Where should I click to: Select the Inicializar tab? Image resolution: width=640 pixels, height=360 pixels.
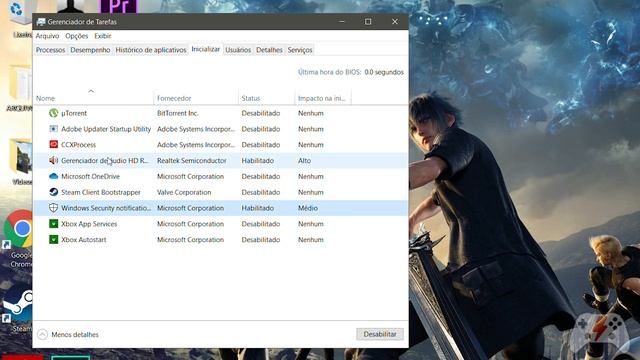pyautogui.click(x=206, y=49)
